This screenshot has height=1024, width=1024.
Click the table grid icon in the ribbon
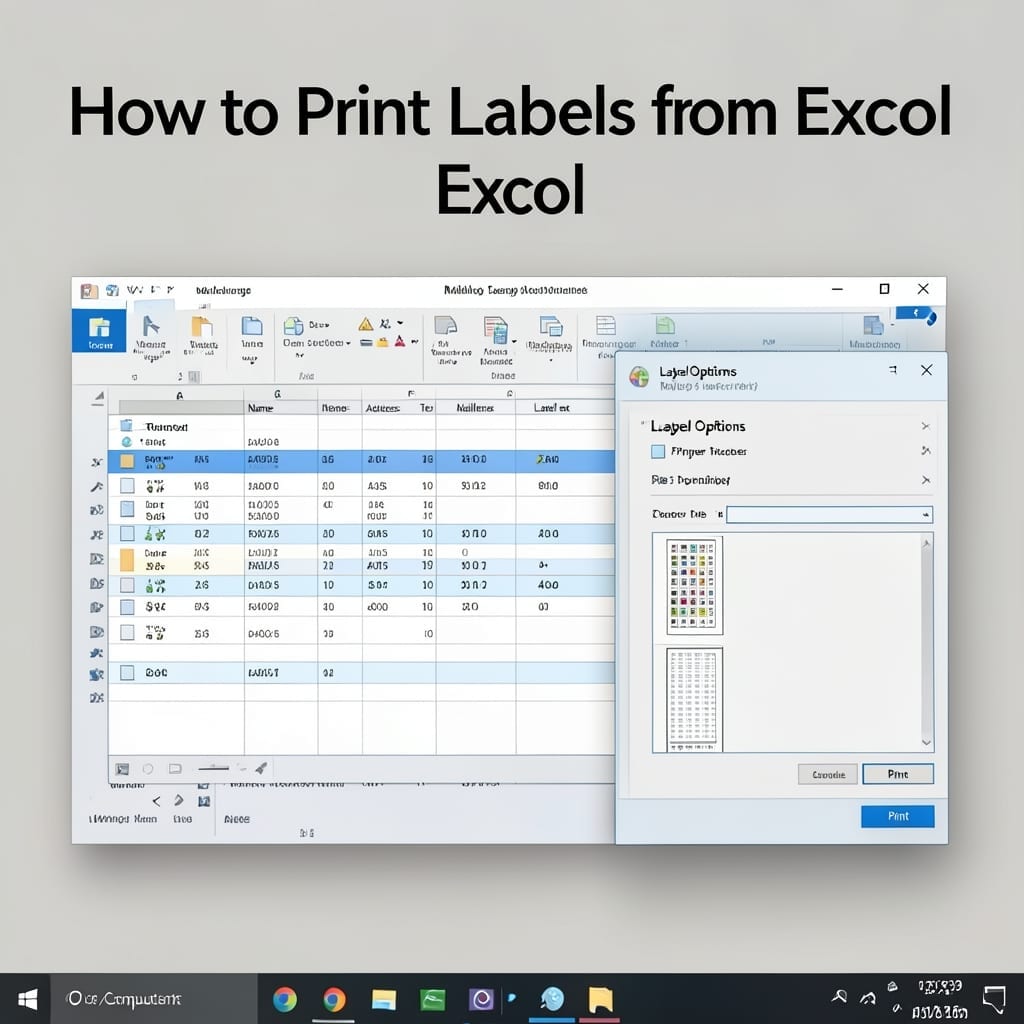coord(605,325)
